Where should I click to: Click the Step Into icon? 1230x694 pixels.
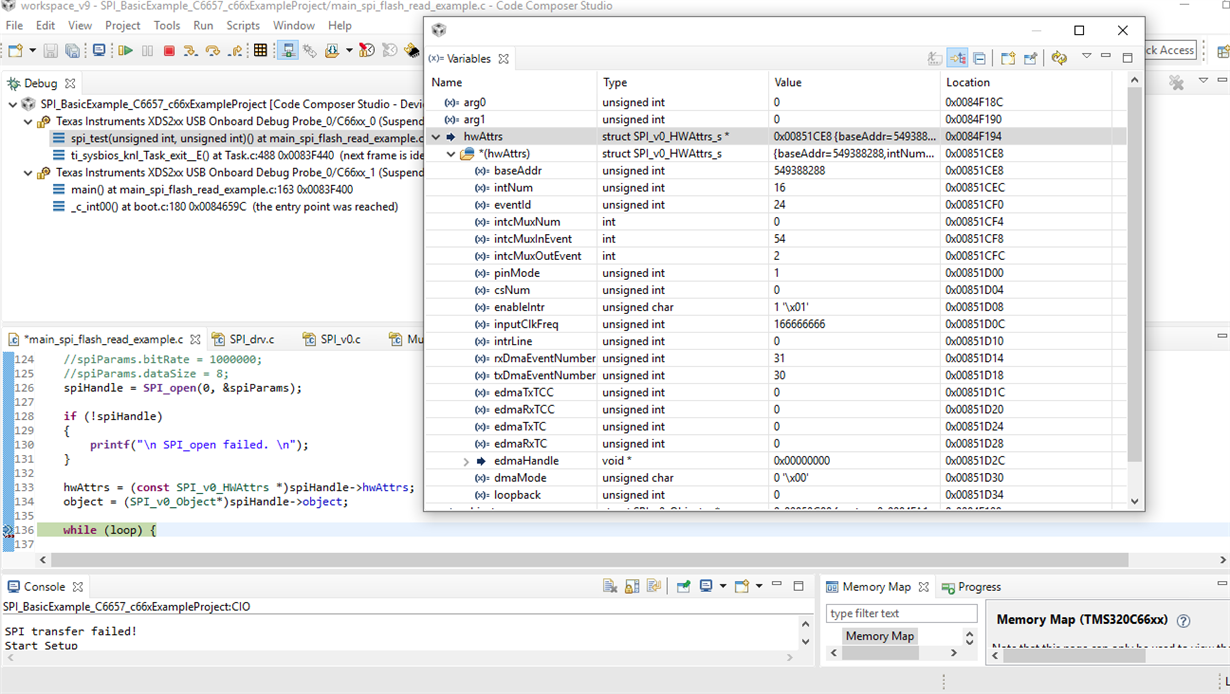(190, 51)
